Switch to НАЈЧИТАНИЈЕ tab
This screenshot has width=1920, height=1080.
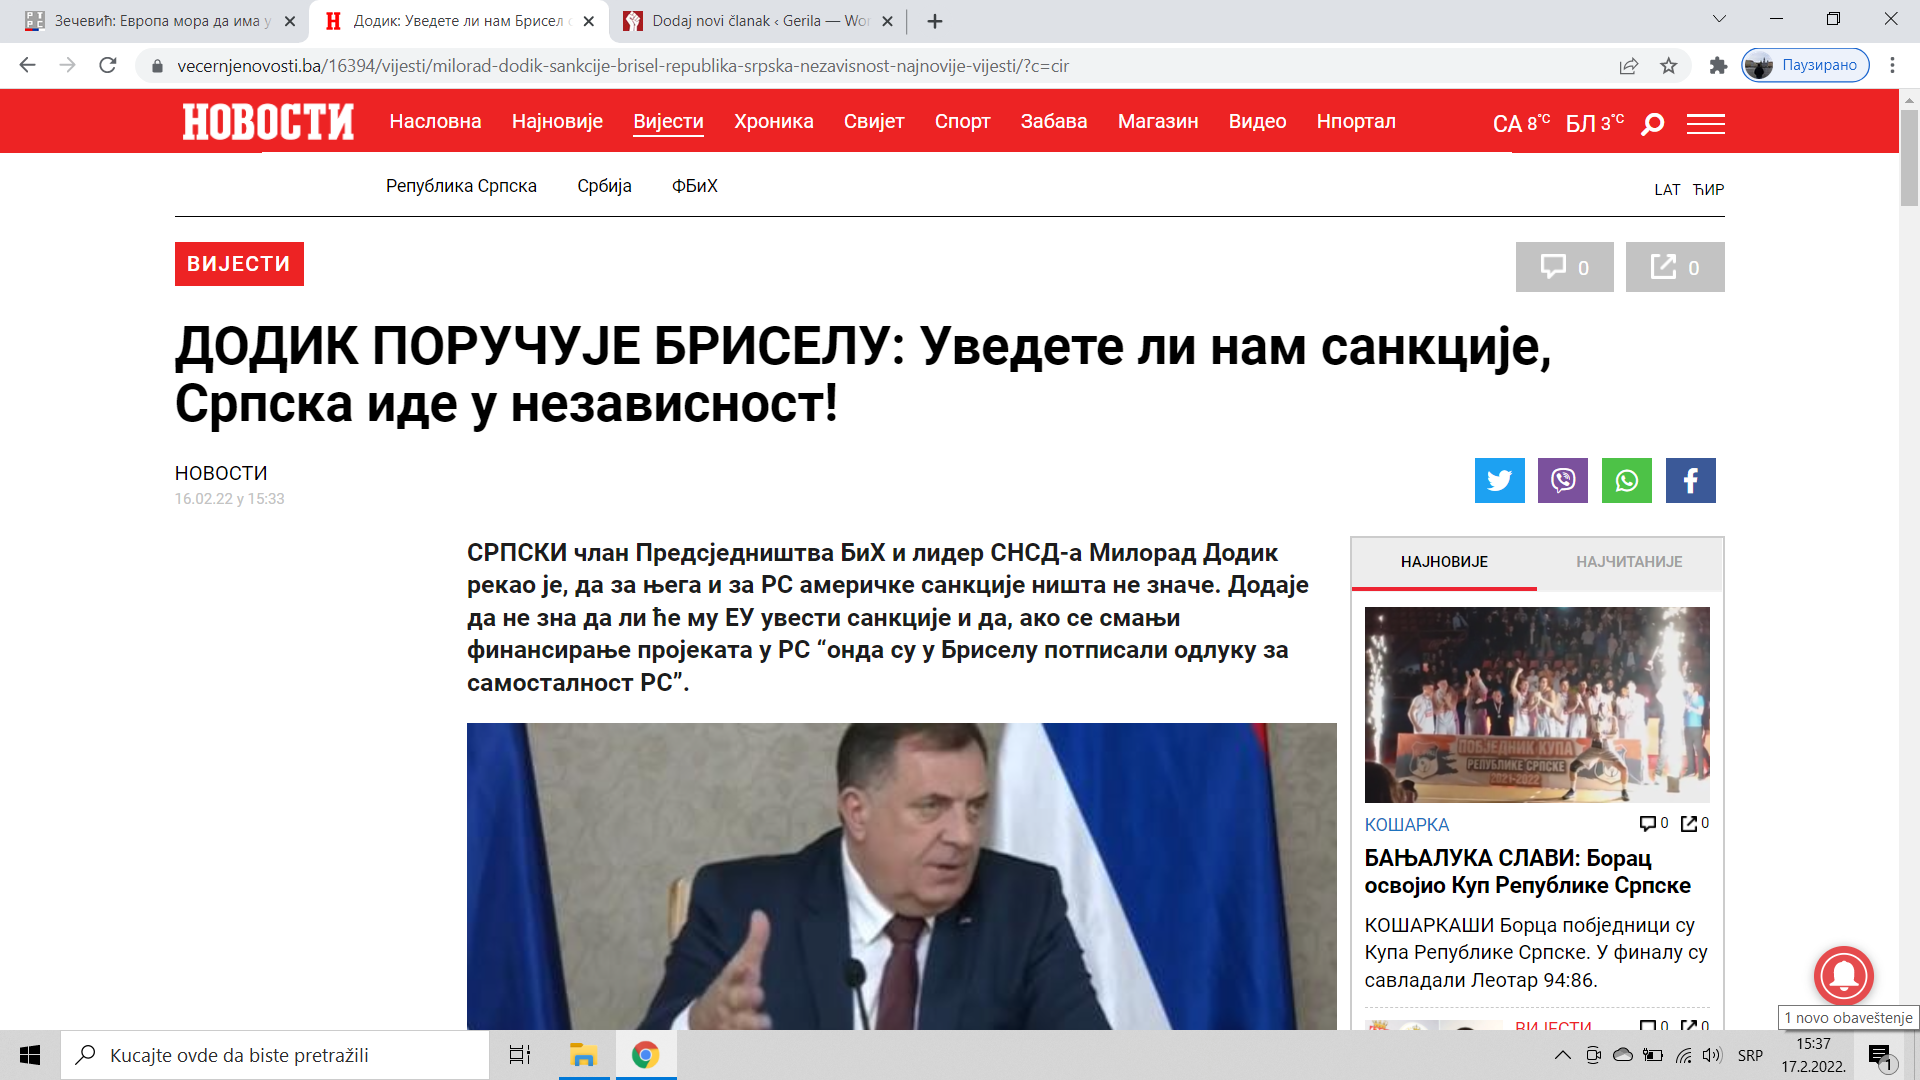1629,562
